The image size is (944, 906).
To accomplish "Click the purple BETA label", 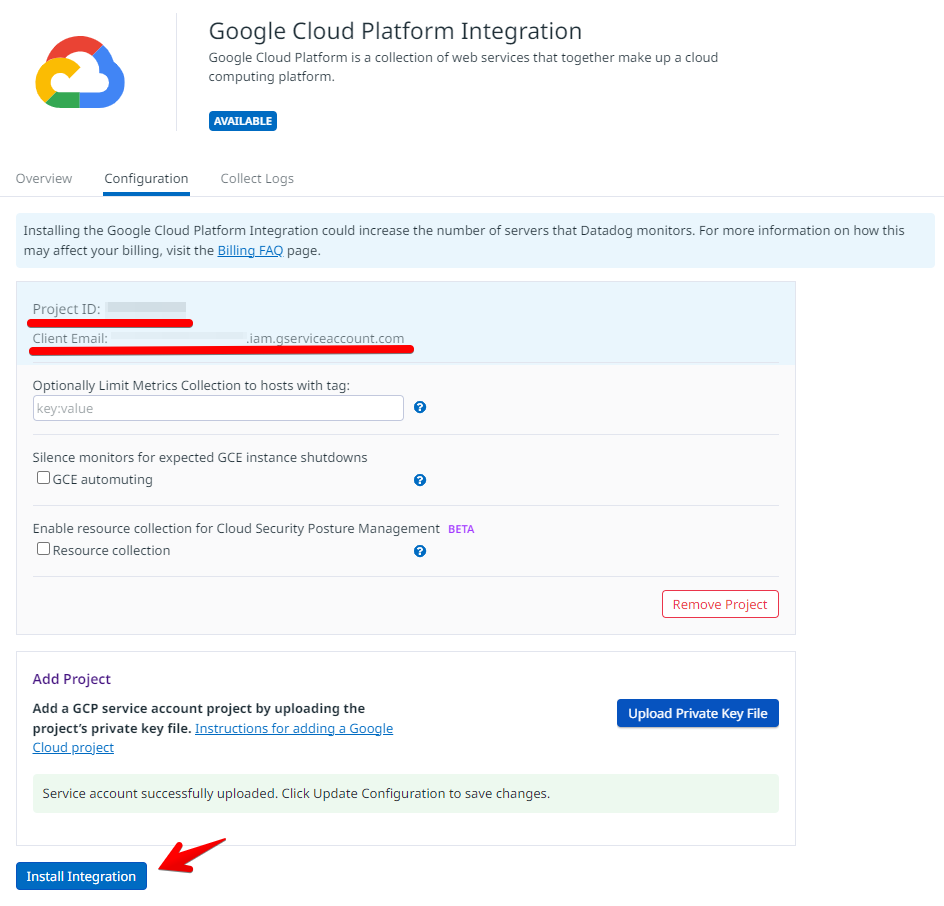I will click(x=461, y=529).
